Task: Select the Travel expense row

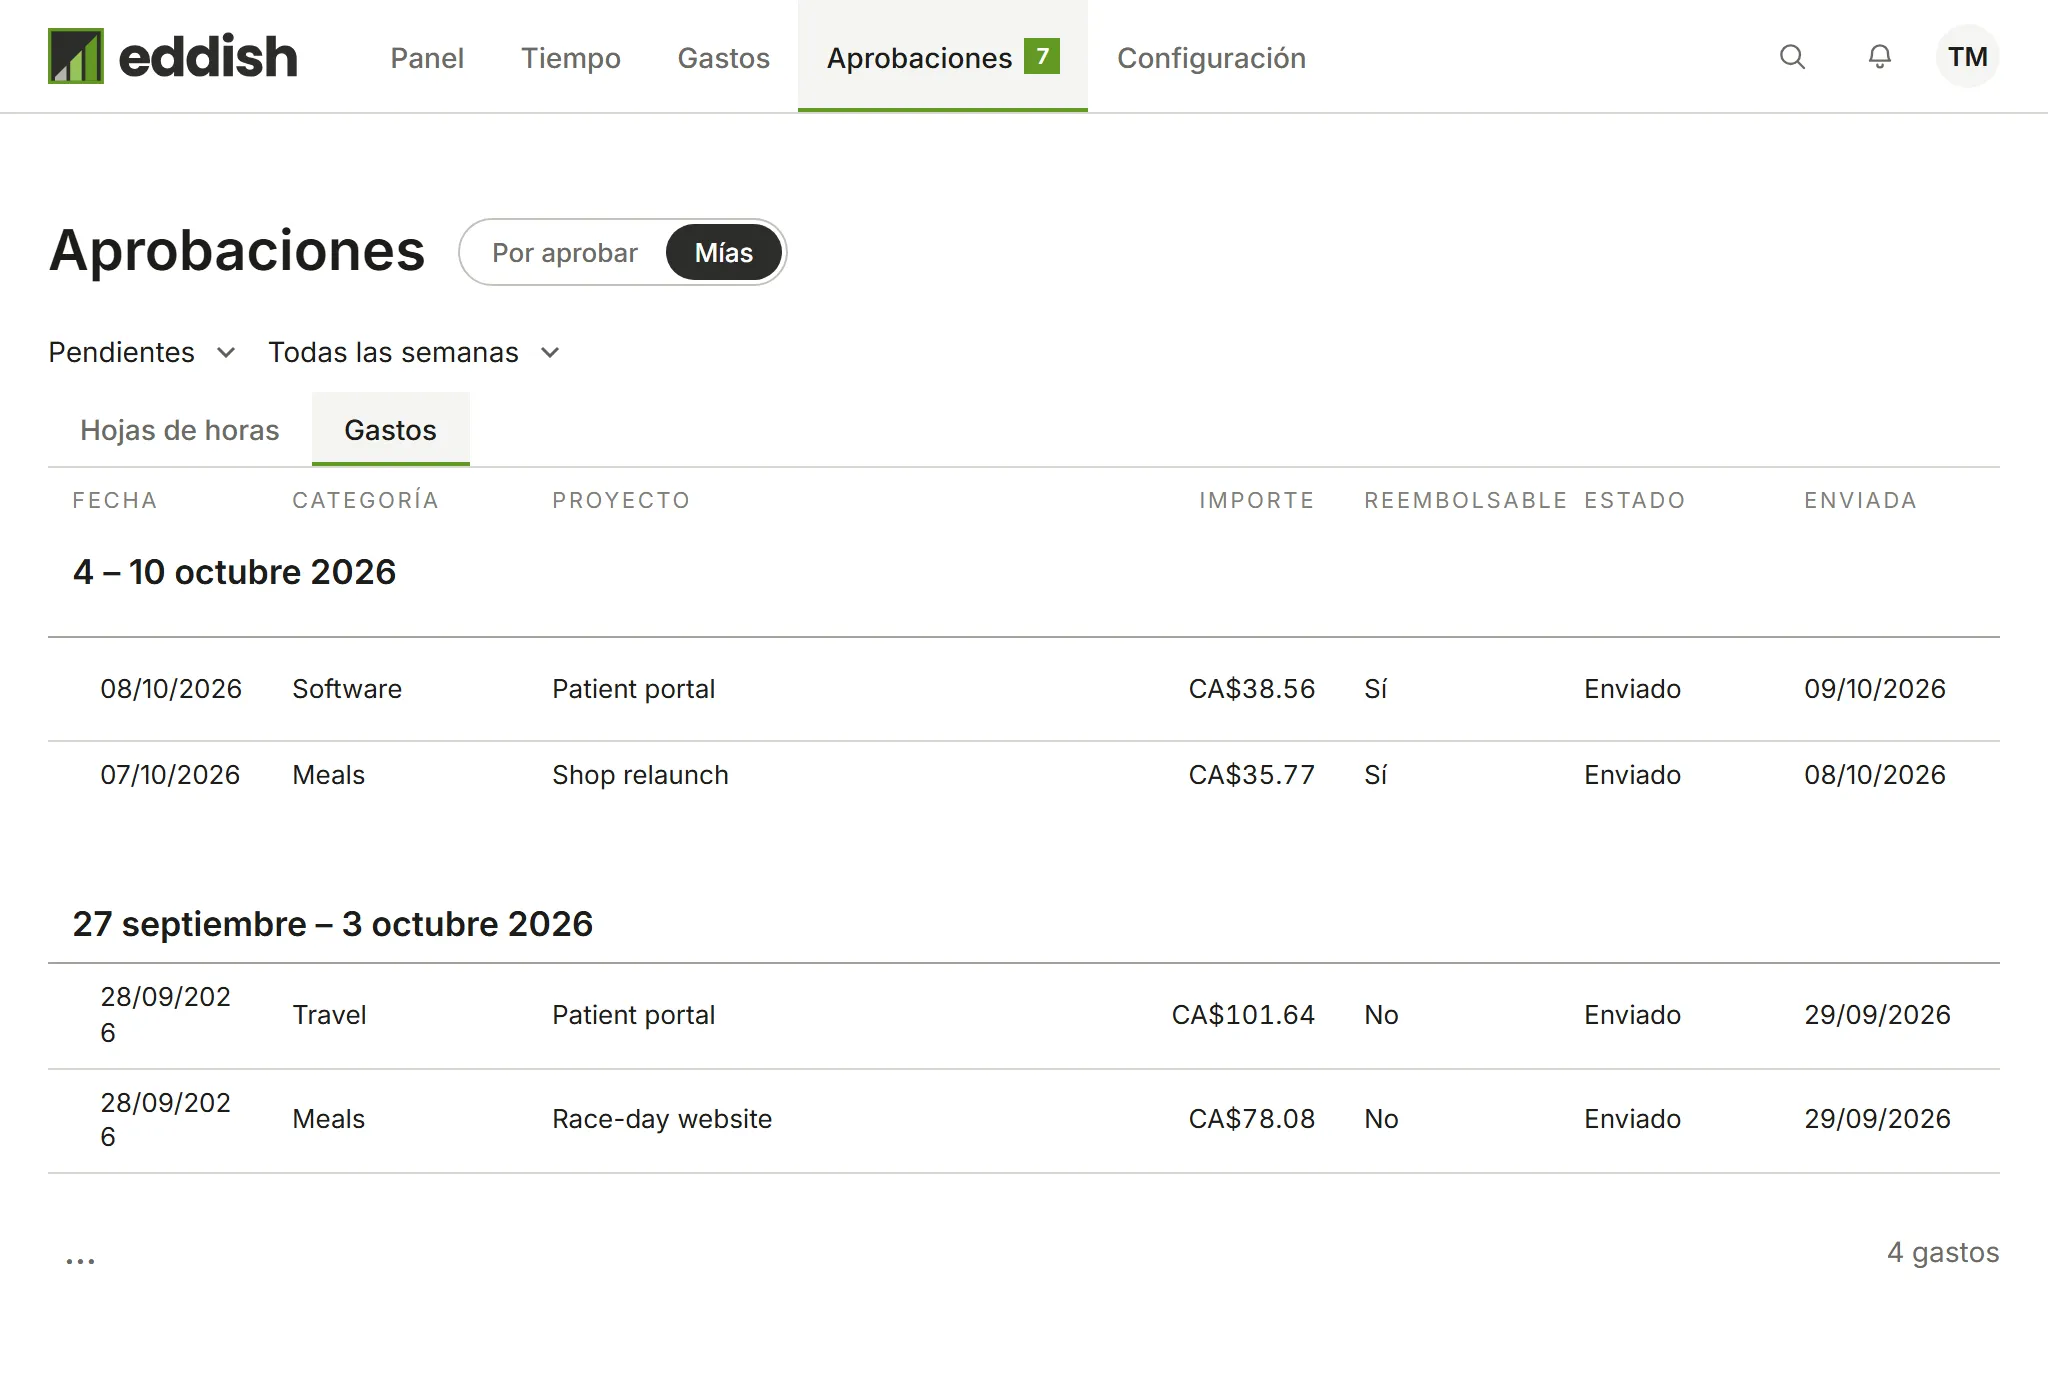Action: (x=1024, y=1015)
